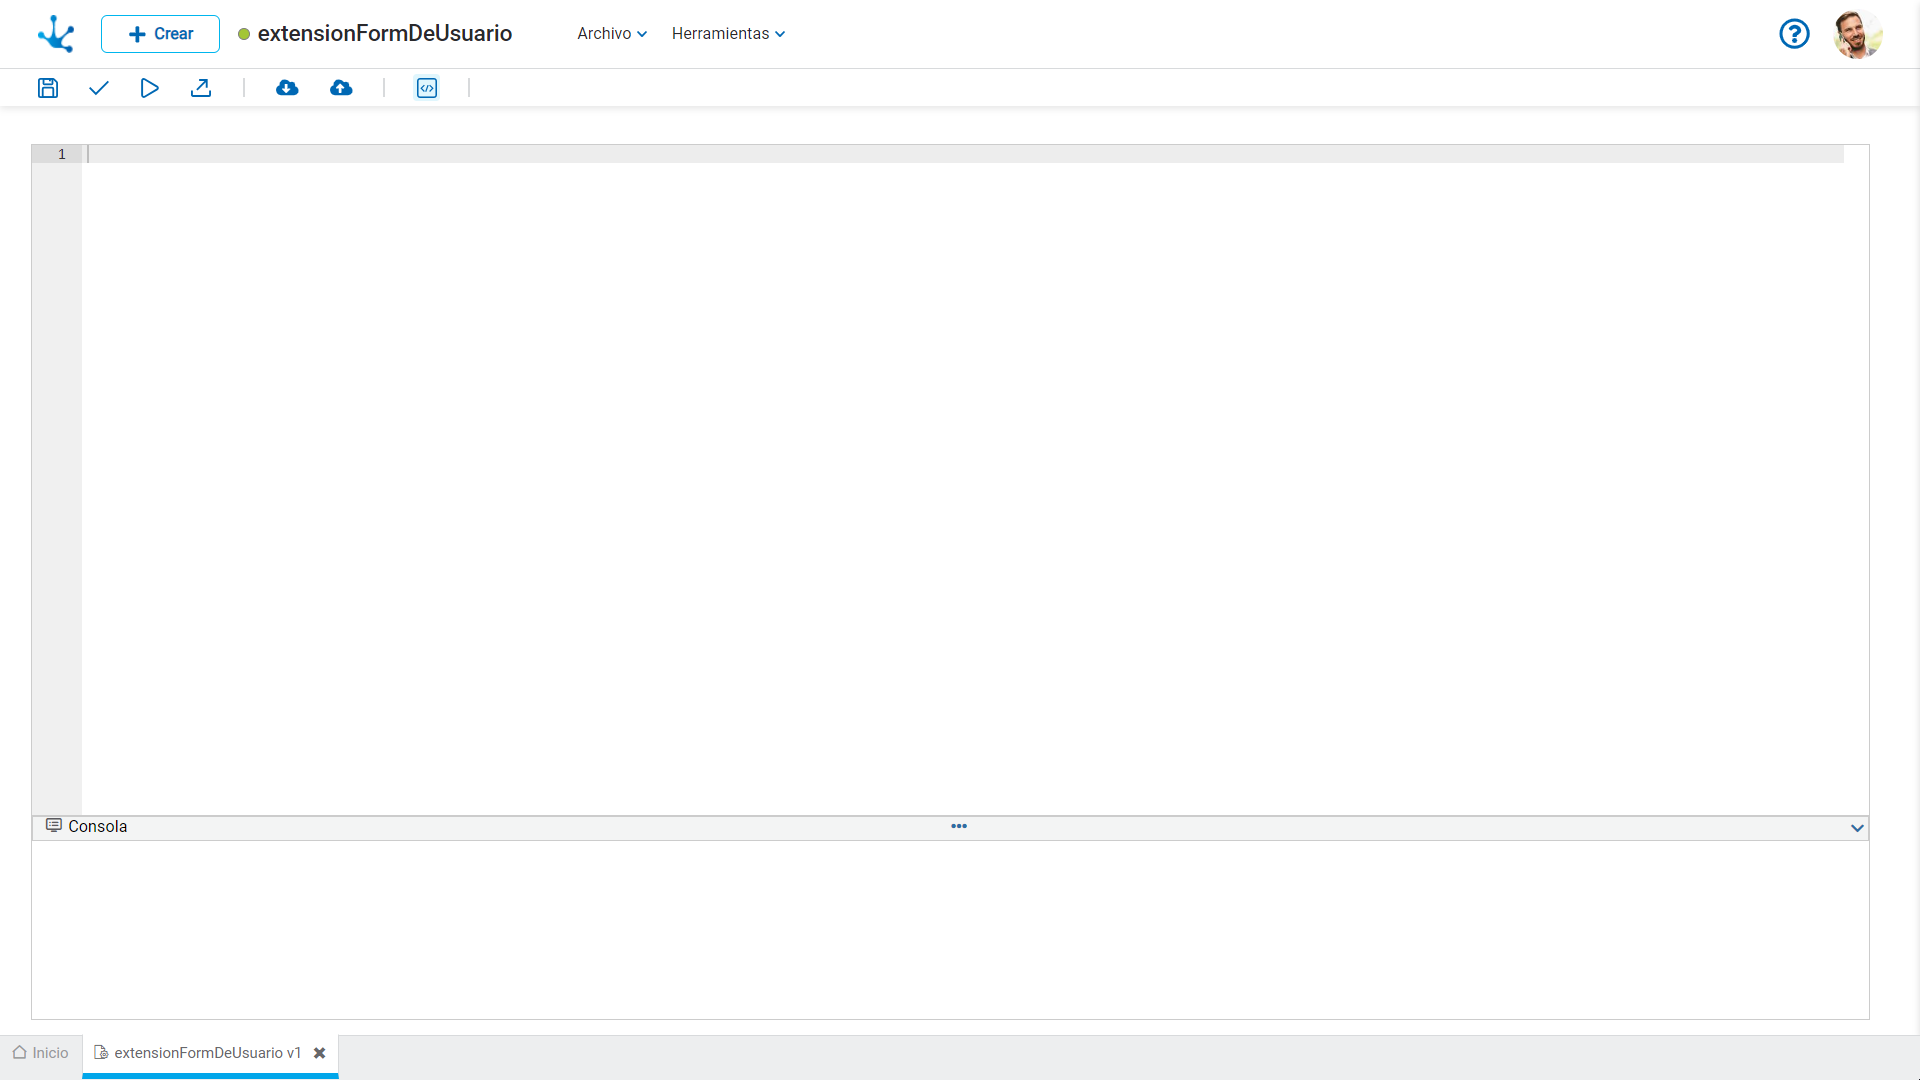Viewport: 1920px width, 1080px height.
Task: Click in the code editor line 1
Action: (x=965, y=154)
